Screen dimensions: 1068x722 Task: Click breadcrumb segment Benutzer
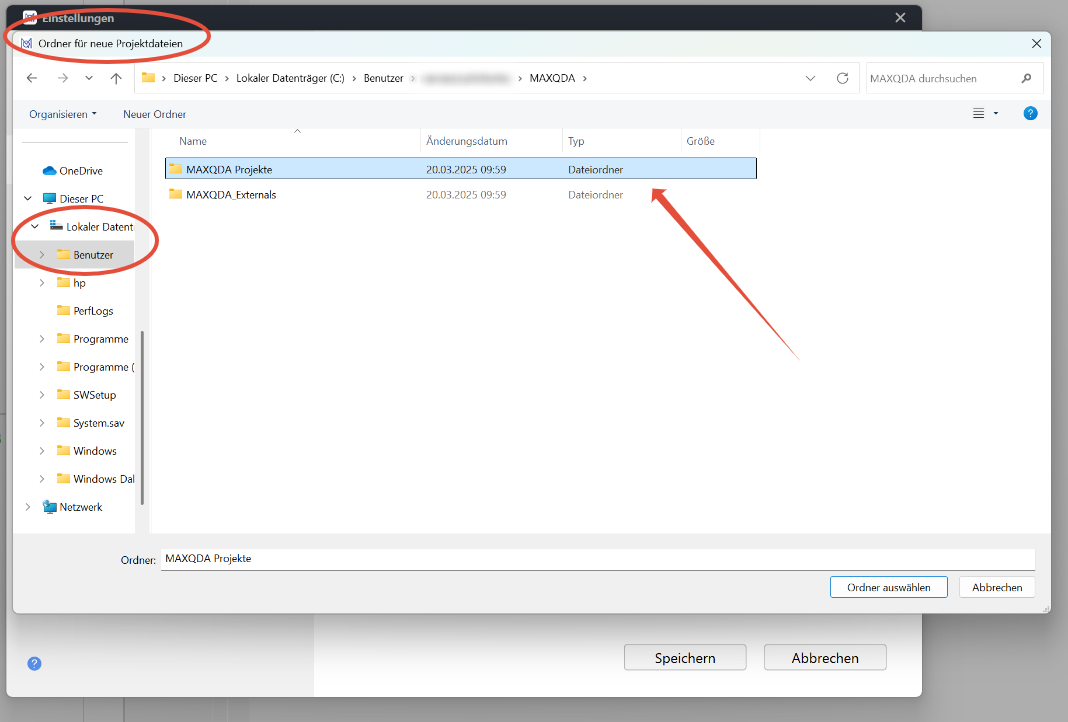pyautogui.click(x=383, y=78)
